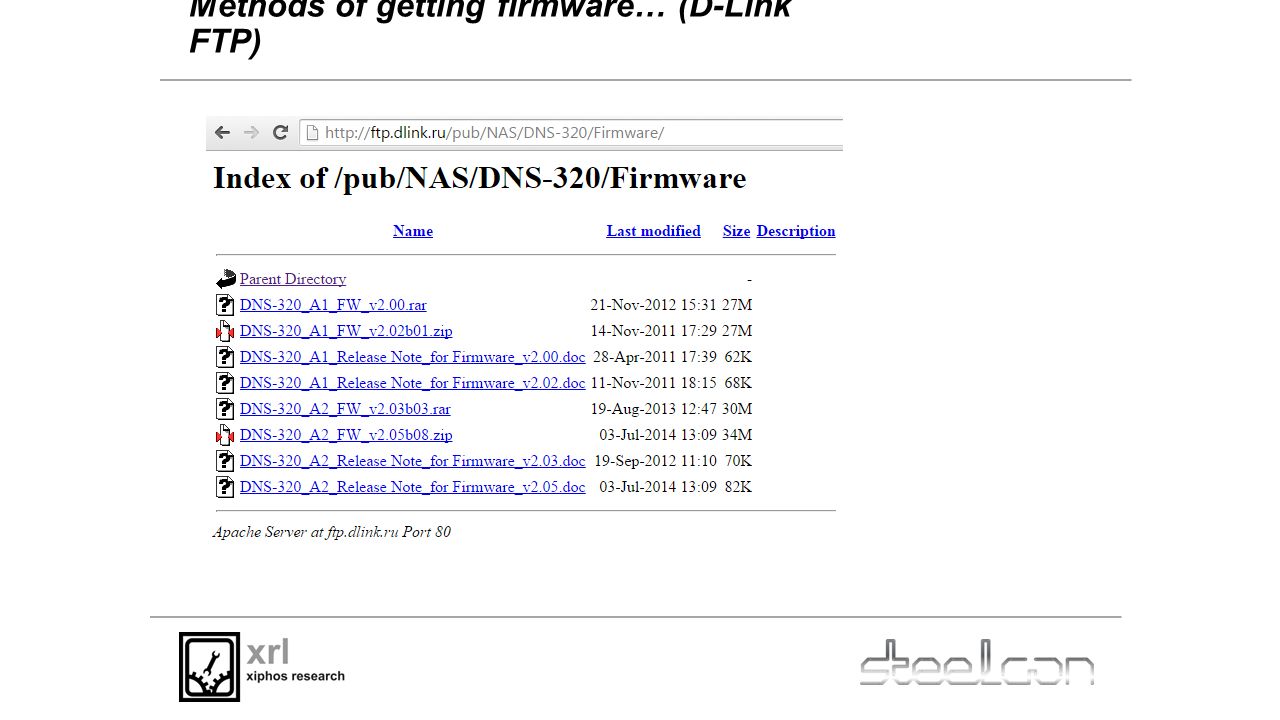Image resolution: width=1280 pixels, height=720 pixels.
Task: Sort listing by Name column
Action: pos(413,231)
